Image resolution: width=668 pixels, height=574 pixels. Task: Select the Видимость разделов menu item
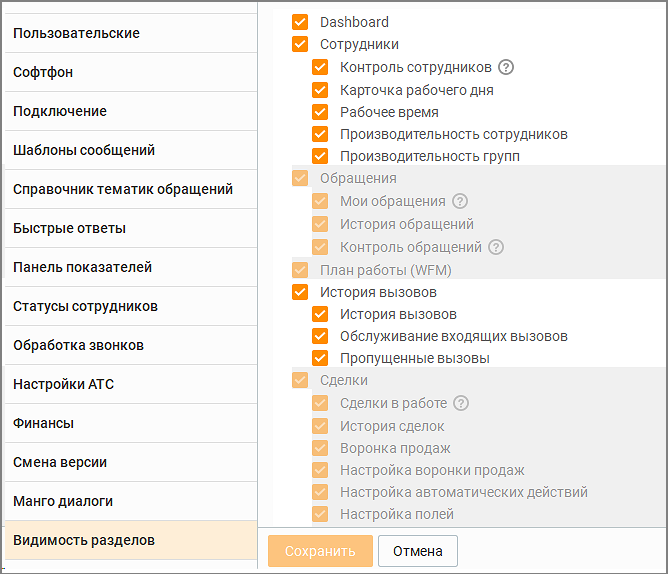(131, 540)
